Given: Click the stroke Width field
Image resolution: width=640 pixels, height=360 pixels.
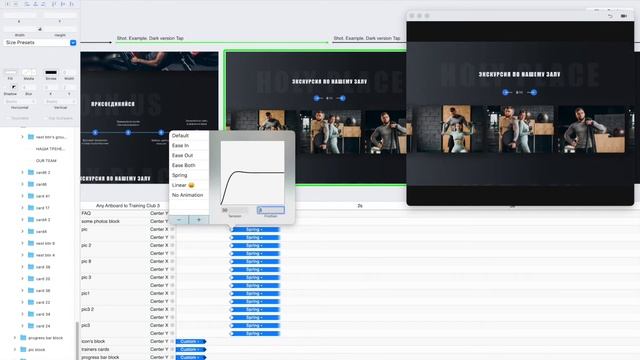Looking at the screenshot, I should click(69, 73).
